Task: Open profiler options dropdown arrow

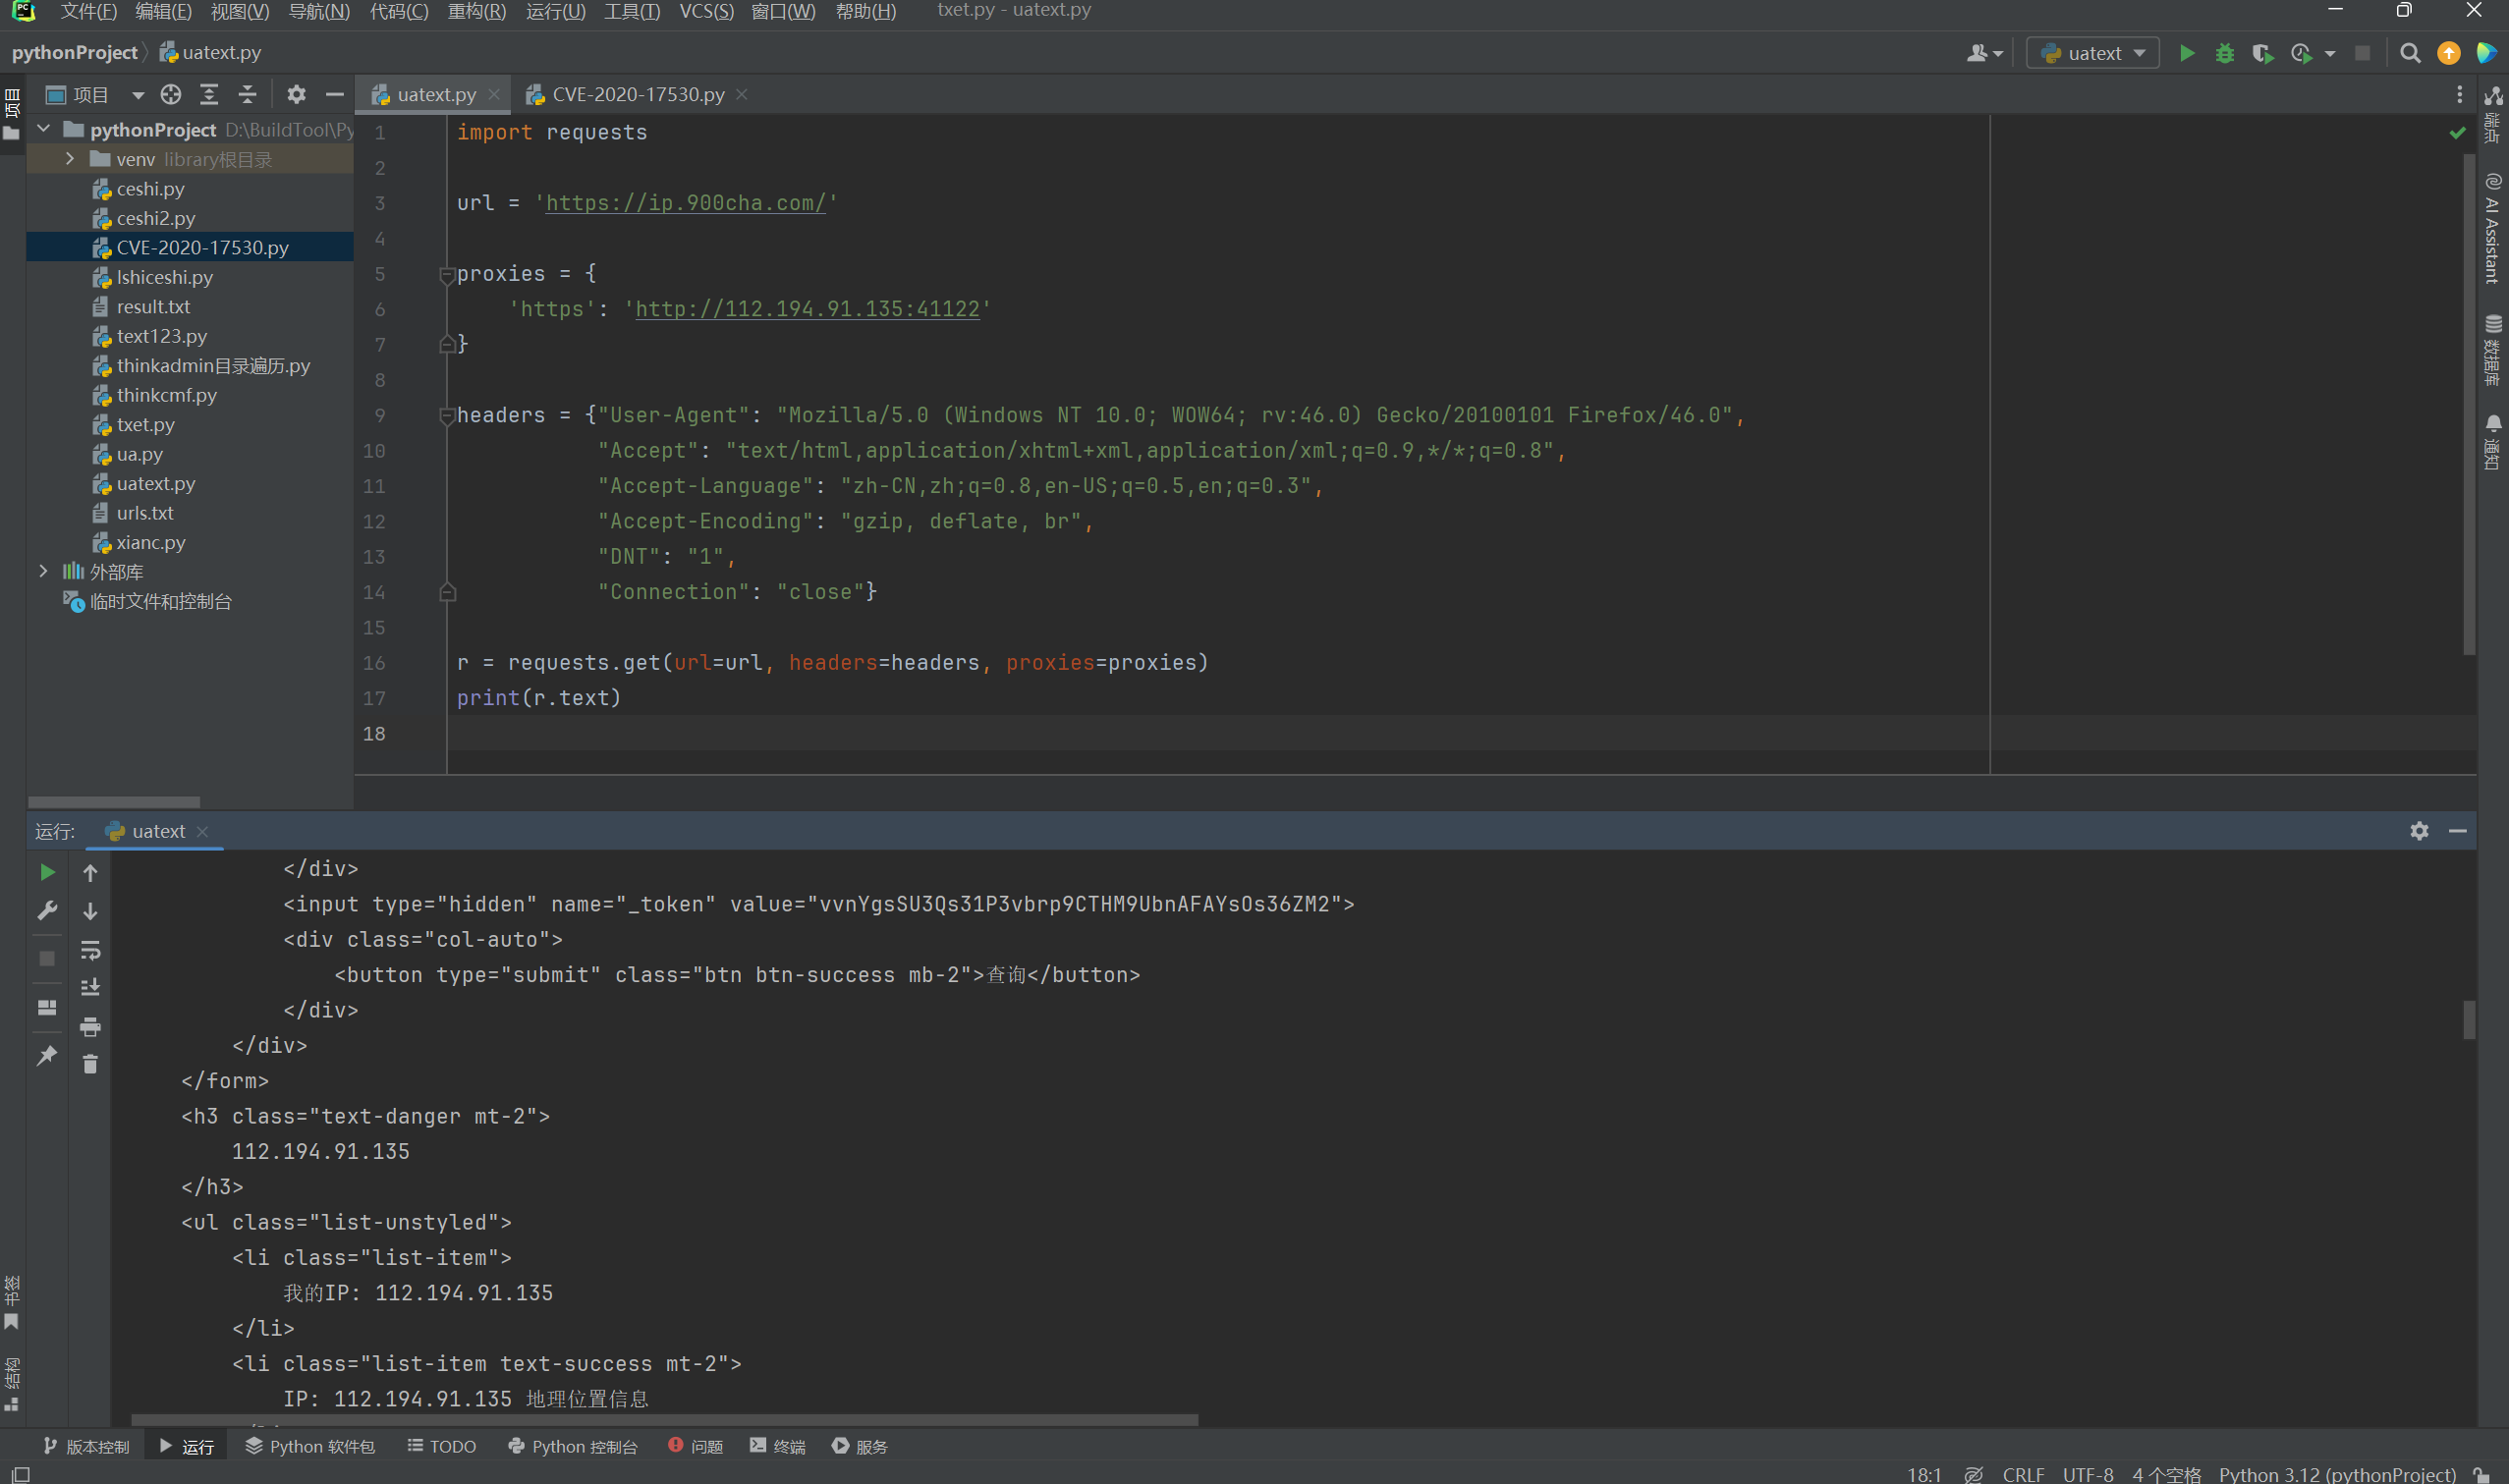Action: click(x=2330, y=54)
